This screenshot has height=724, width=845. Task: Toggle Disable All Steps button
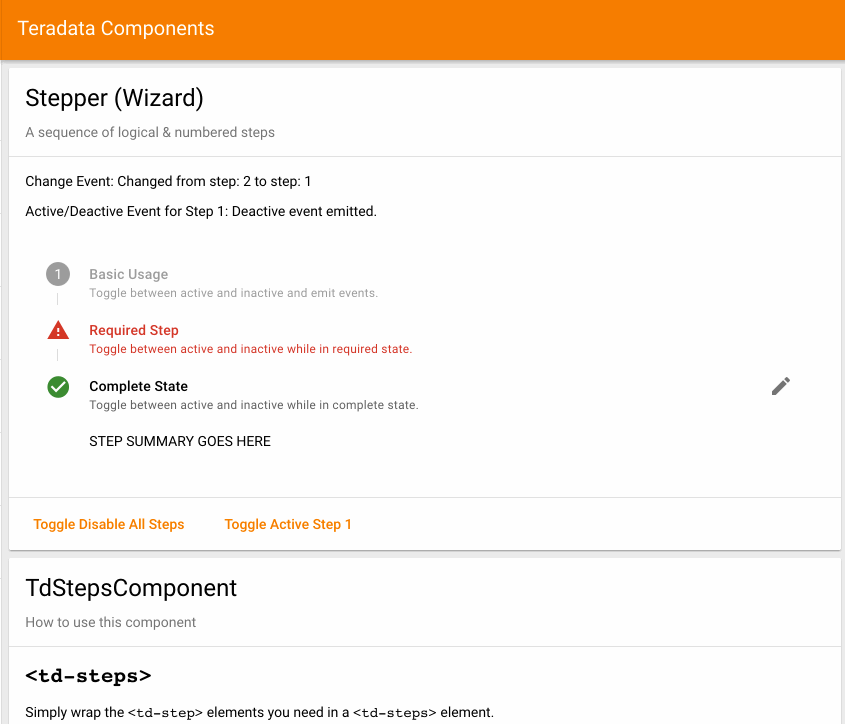pos(109,524)
